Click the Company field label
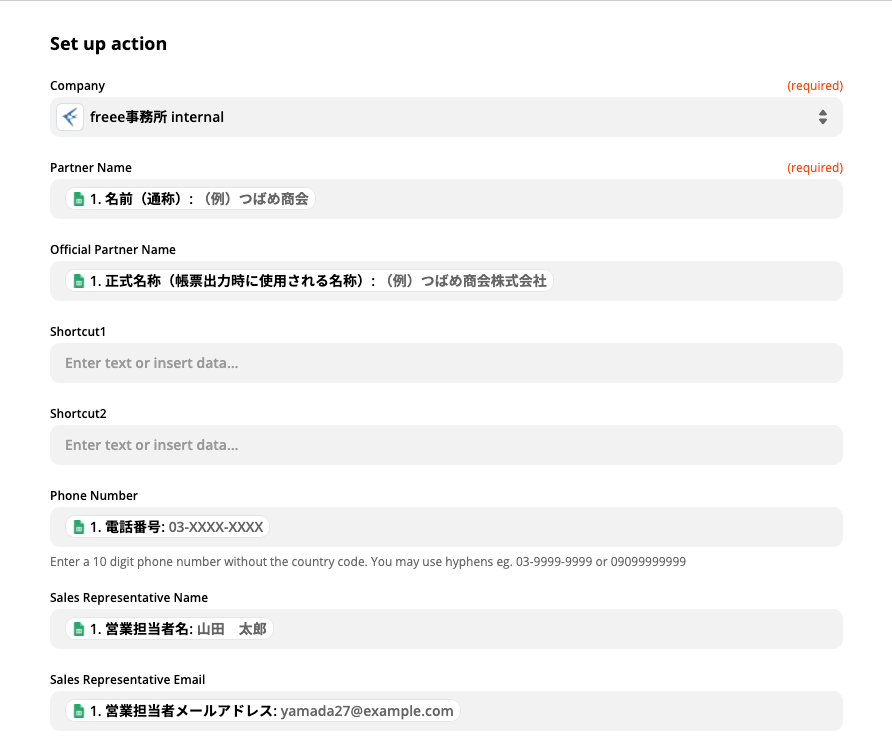Screen dimensions: 892x750 [x=77, y=86]
